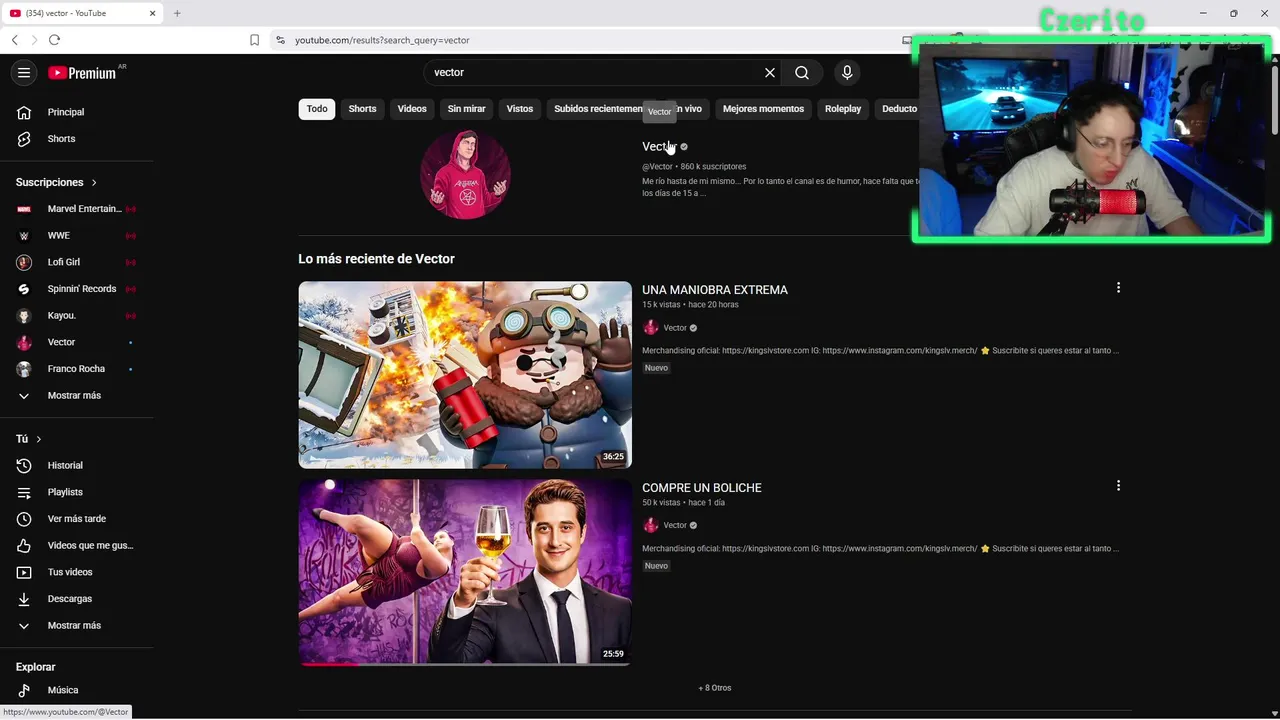Click the magnifier search button

click(802, 72)
